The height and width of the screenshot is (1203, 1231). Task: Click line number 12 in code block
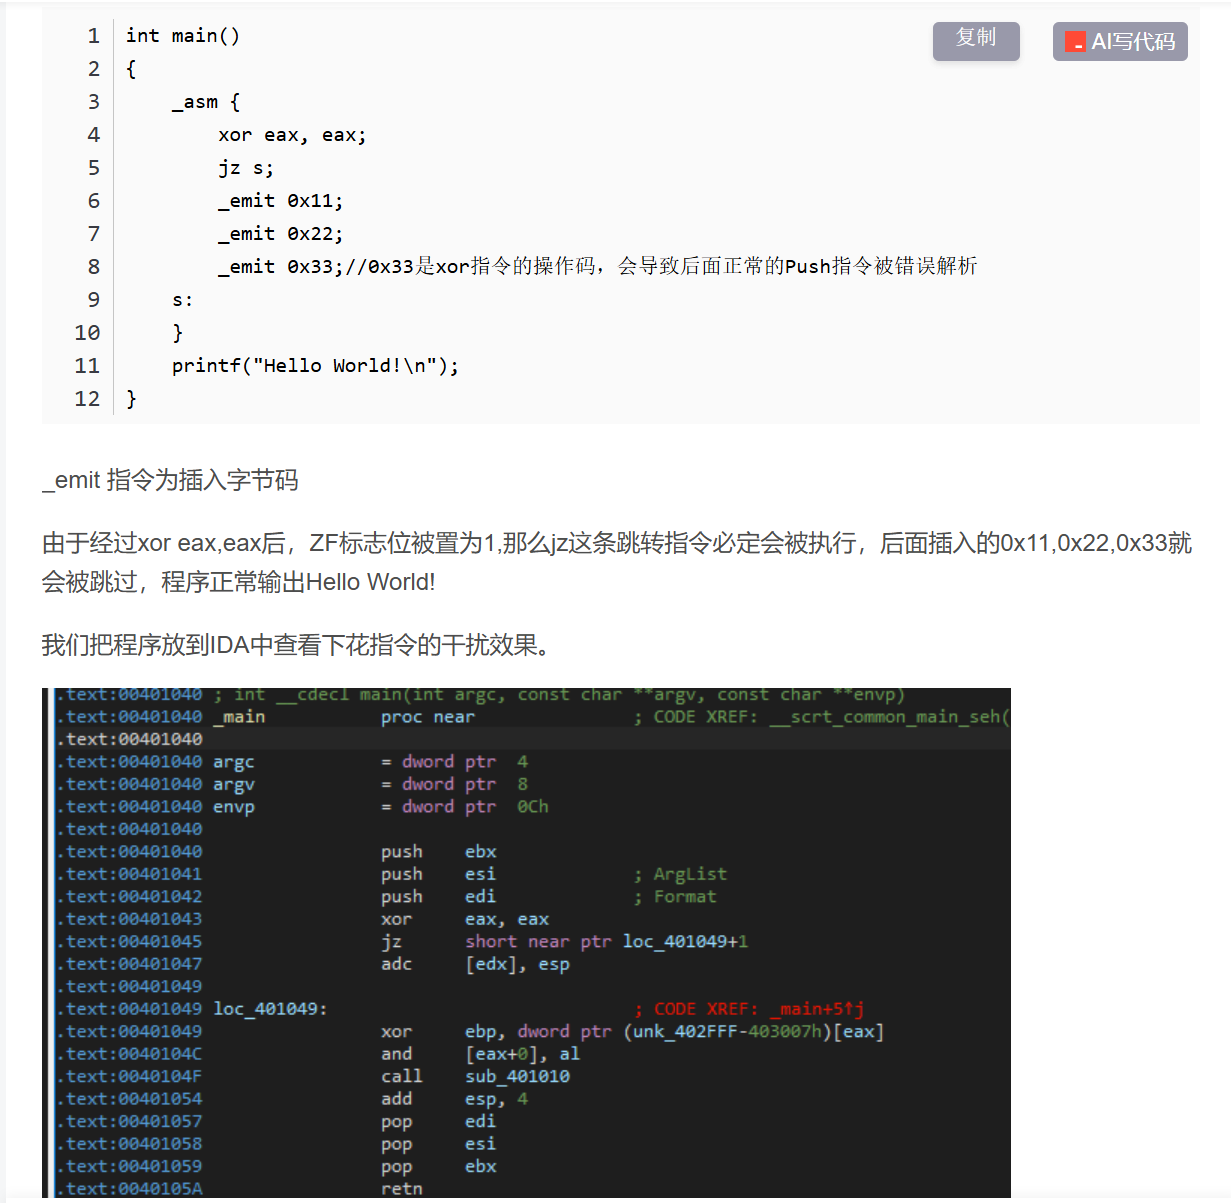(88, 399)
